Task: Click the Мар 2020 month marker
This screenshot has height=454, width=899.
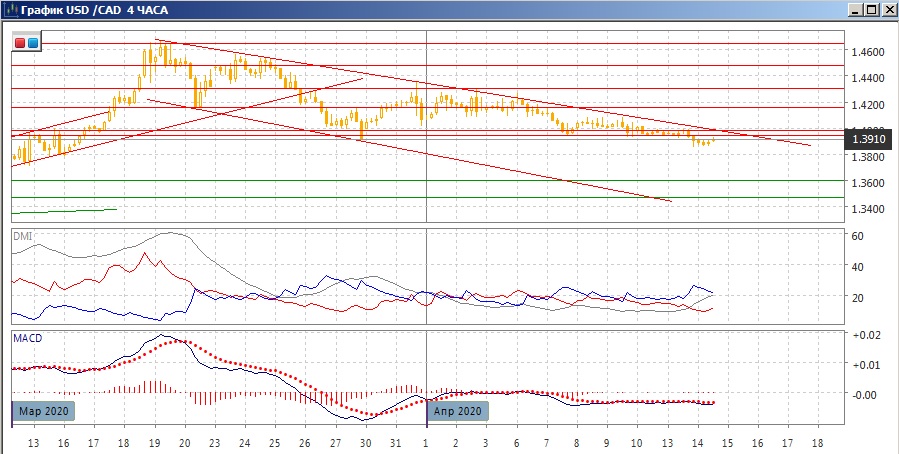Action: coord(44,411)
